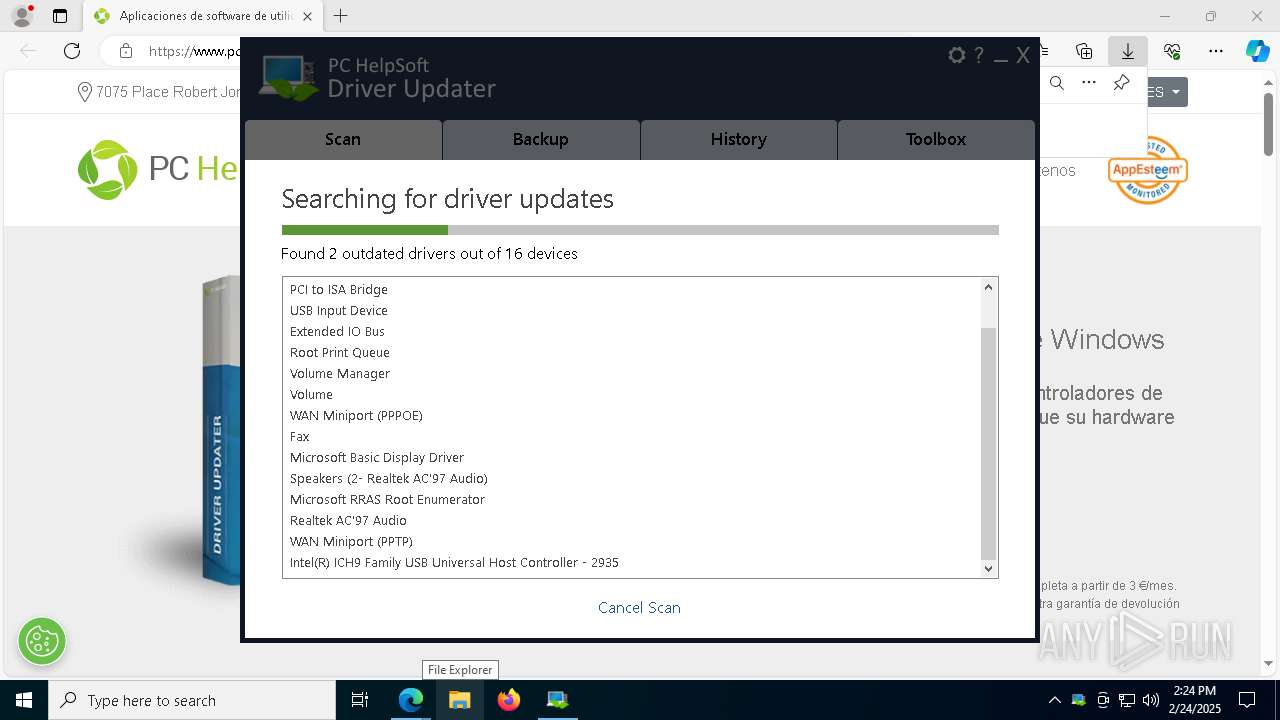This screenshot has width=1280, height=720.
Task: Open Driver Updater settings gear
Action: [957, 56]
